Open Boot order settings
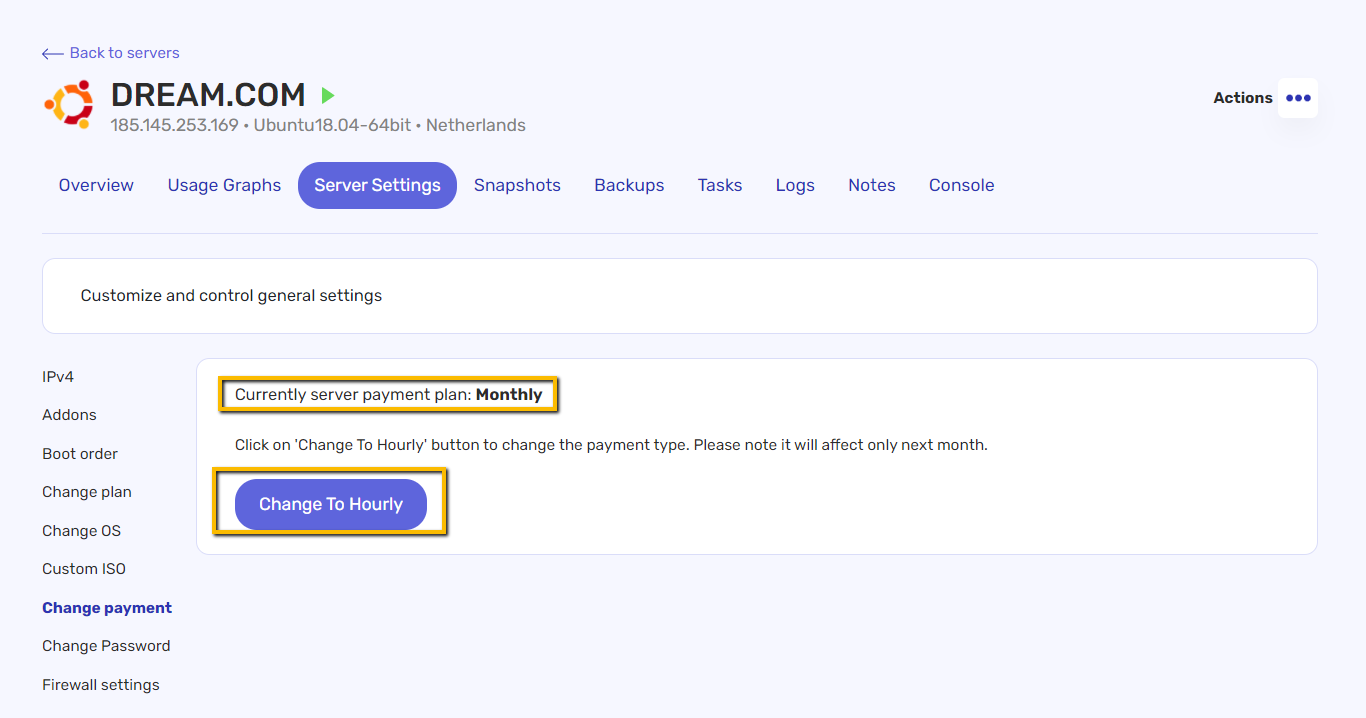Image resolution: width=1366 pixels, height=718 pixels. pos(80,454)
